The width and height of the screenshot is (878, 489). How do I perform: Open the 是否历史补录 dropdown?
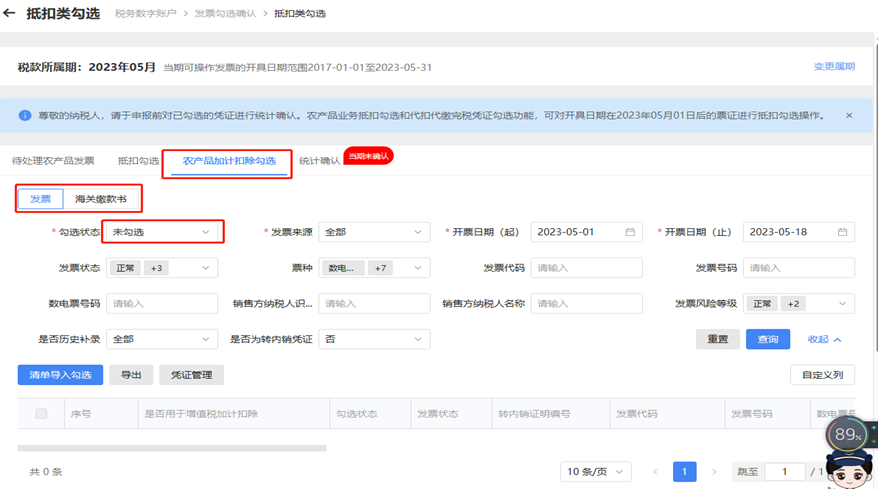click(162, 339)
